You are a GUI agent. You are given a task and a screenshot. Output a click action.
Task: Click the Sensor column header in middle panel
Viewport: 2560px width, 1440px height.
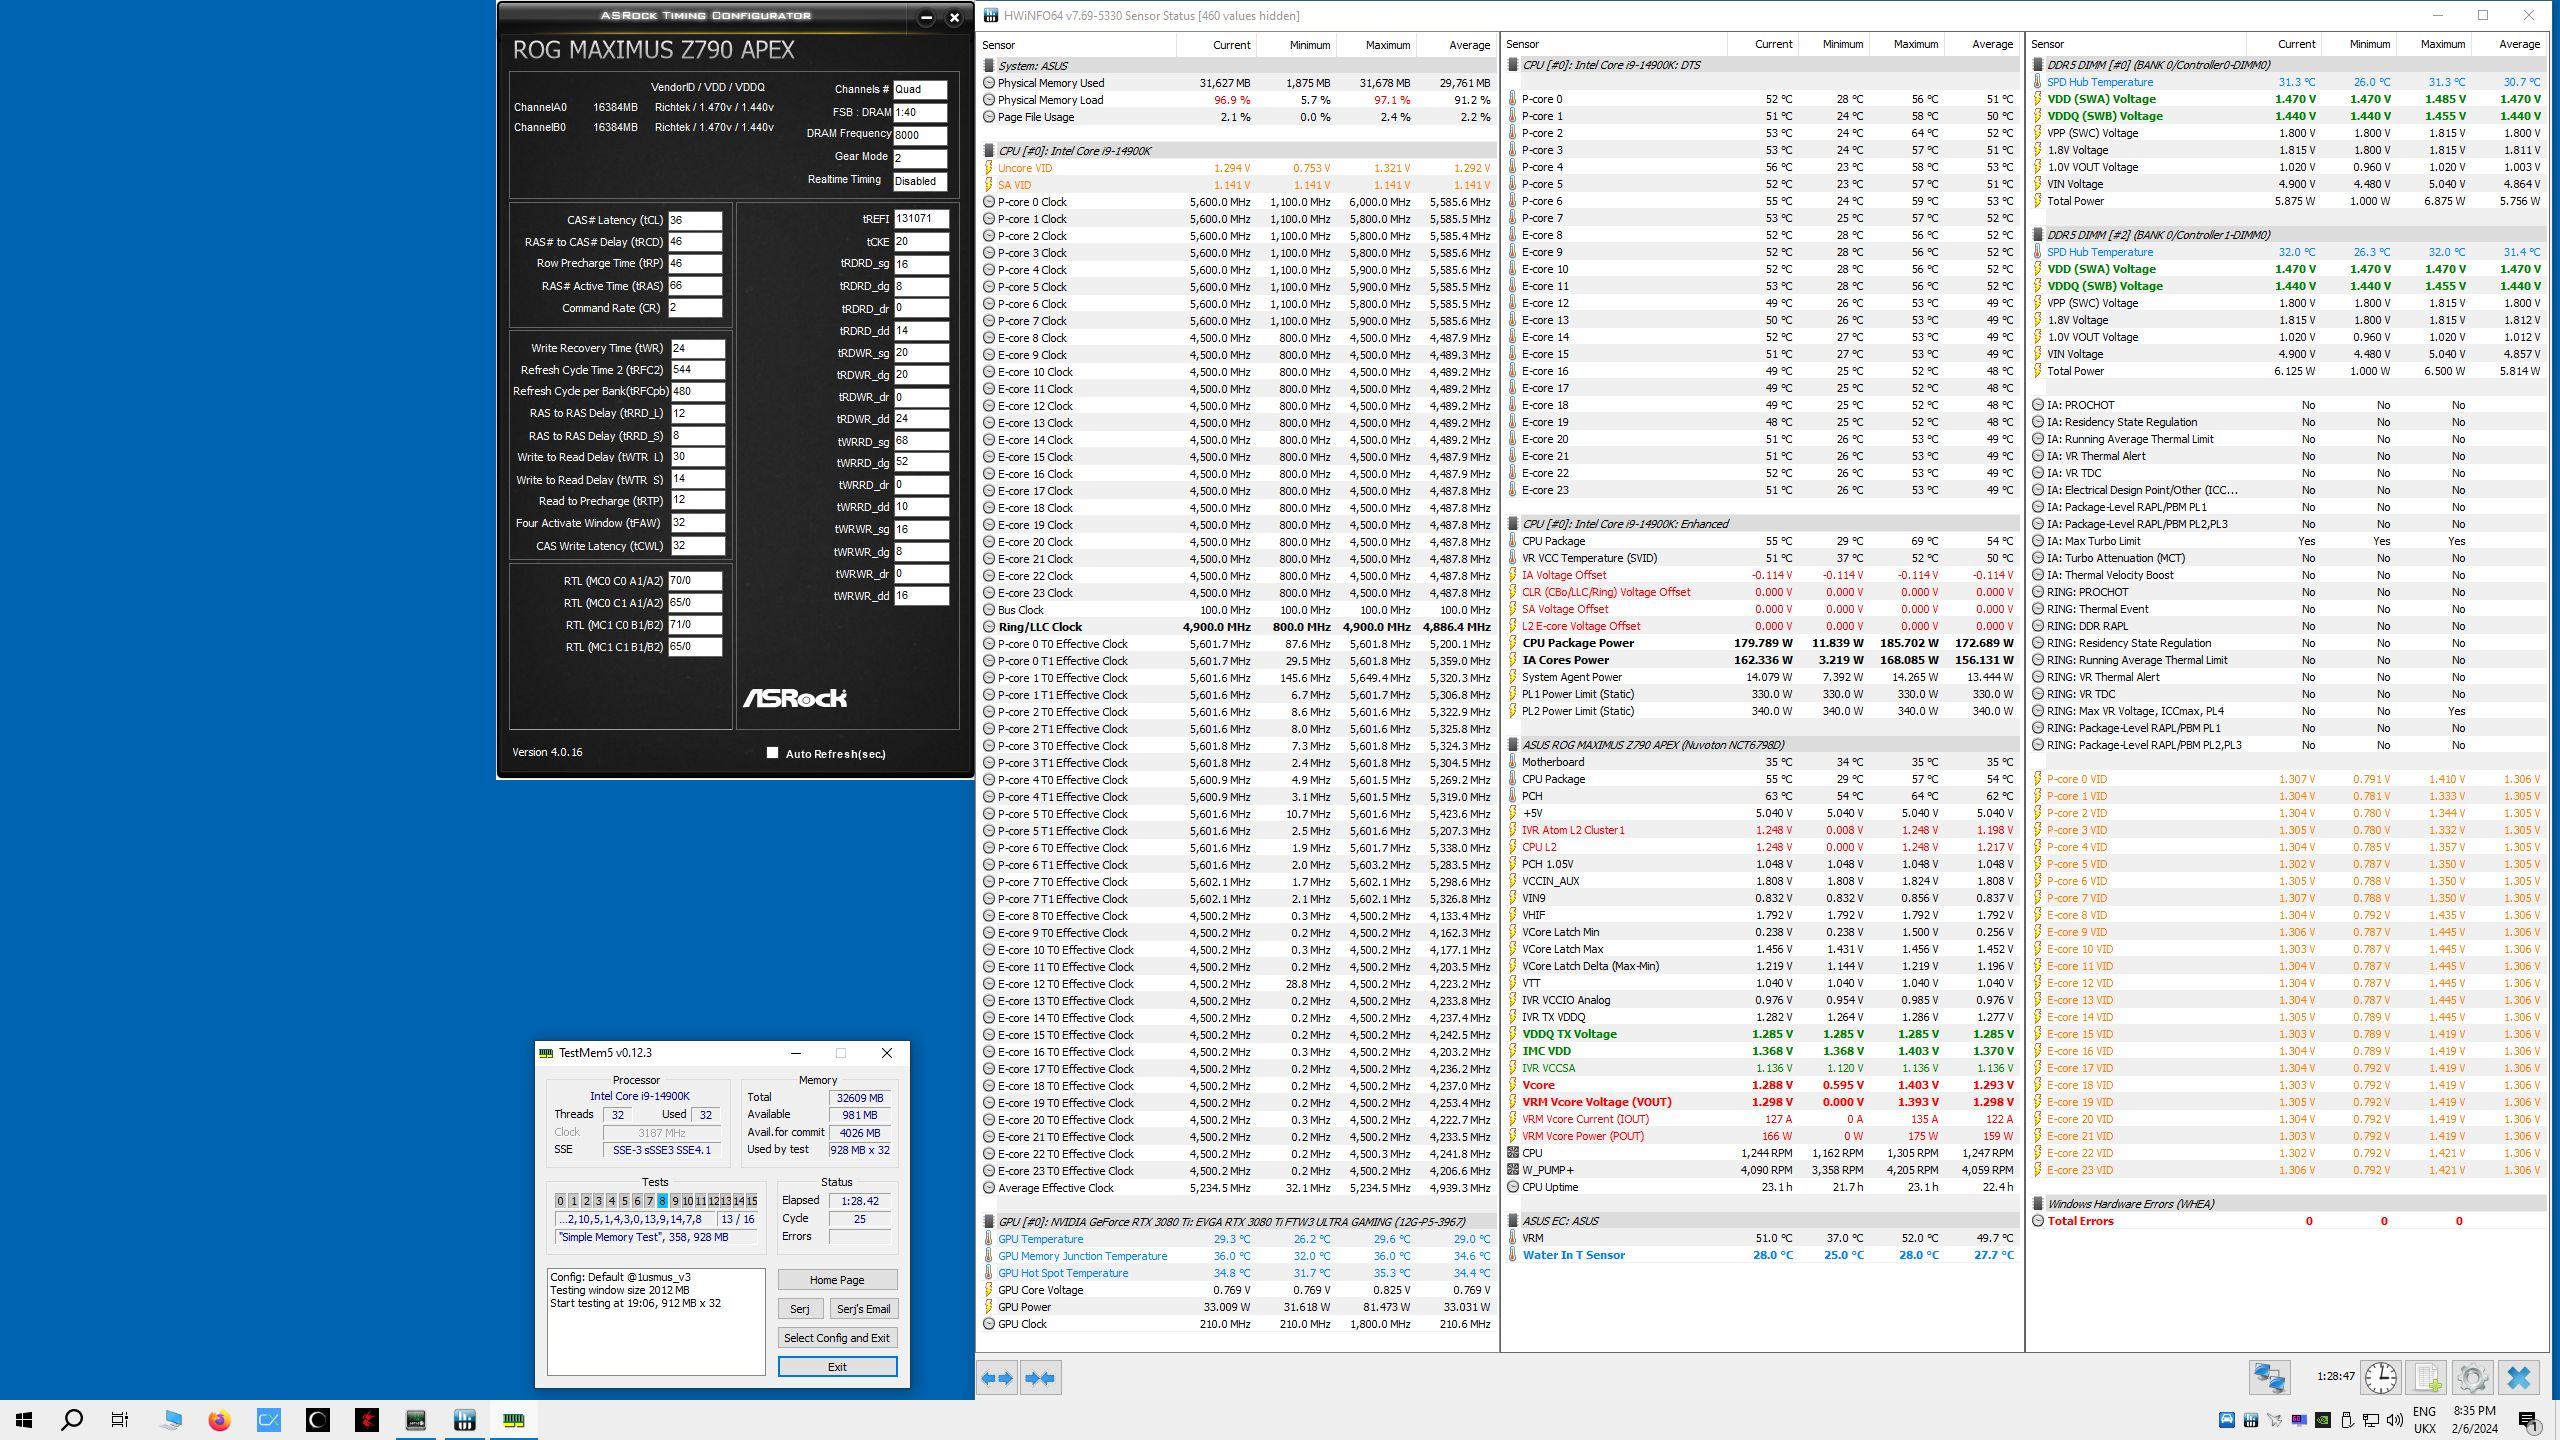tap(1522, 44)
